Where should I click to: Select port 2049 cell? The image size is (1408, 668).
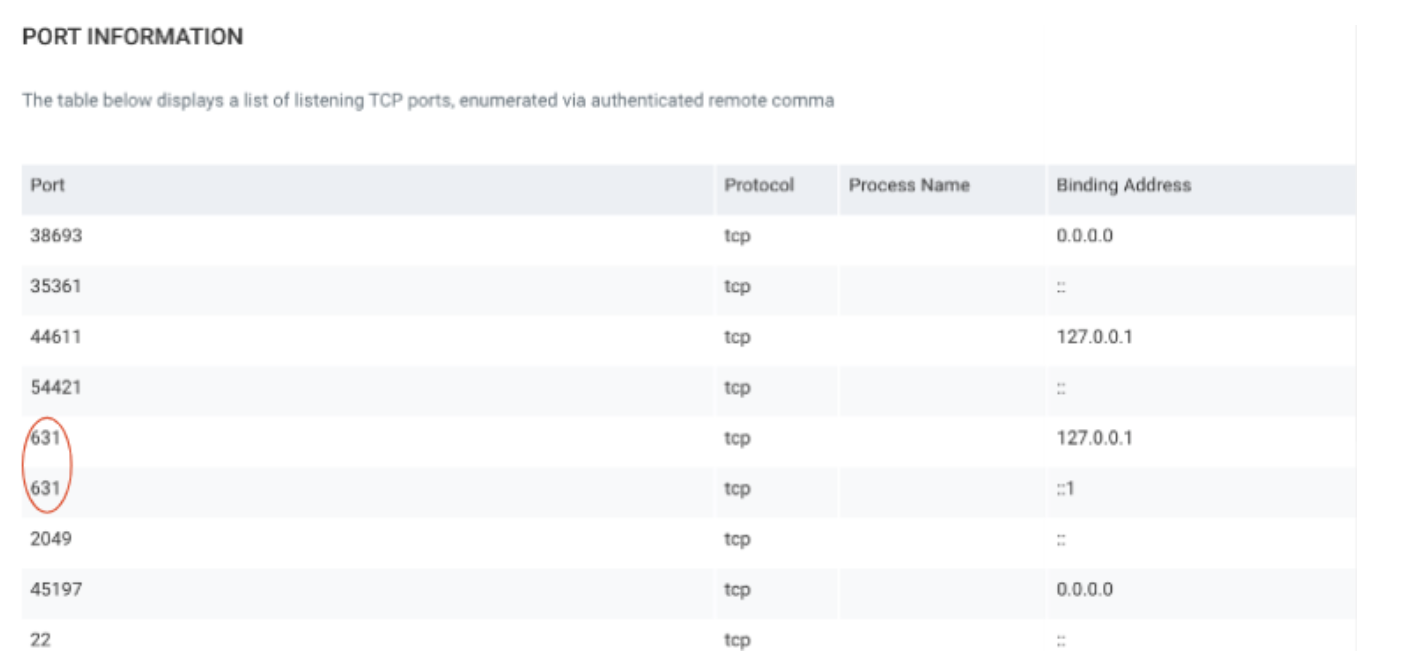[51, 539]
